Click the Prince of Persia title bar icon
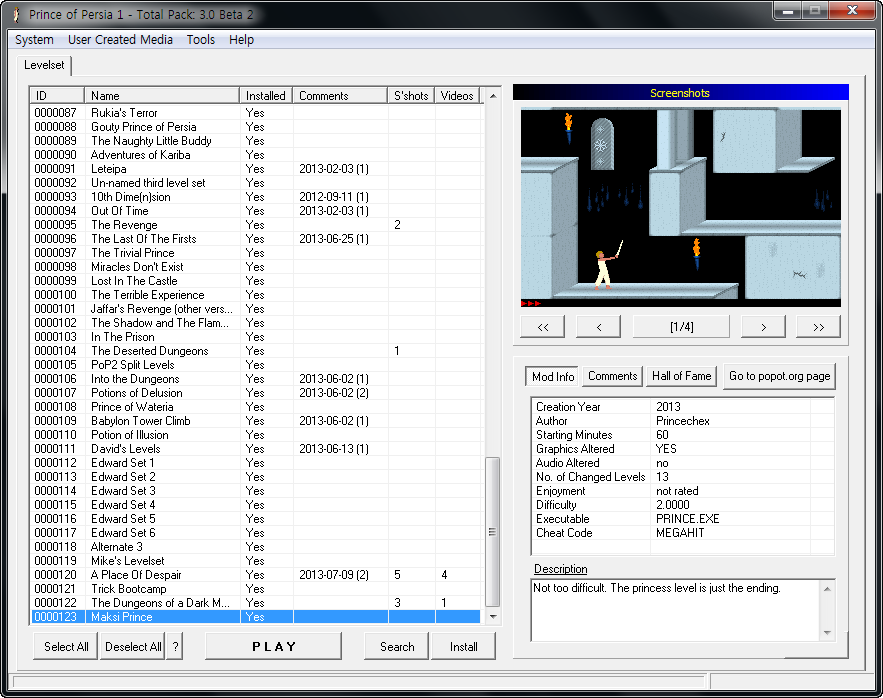 point(16,15)
